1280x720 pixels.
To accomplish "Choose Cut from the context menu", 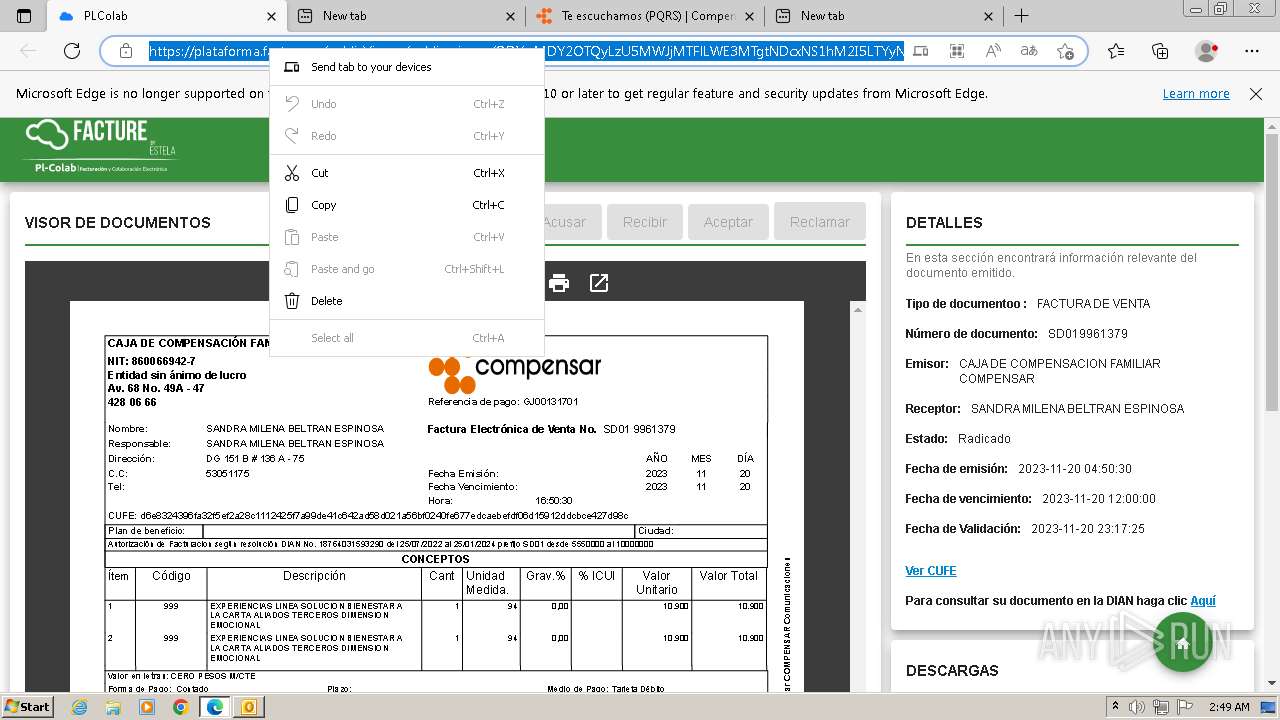I will [407, 173].
